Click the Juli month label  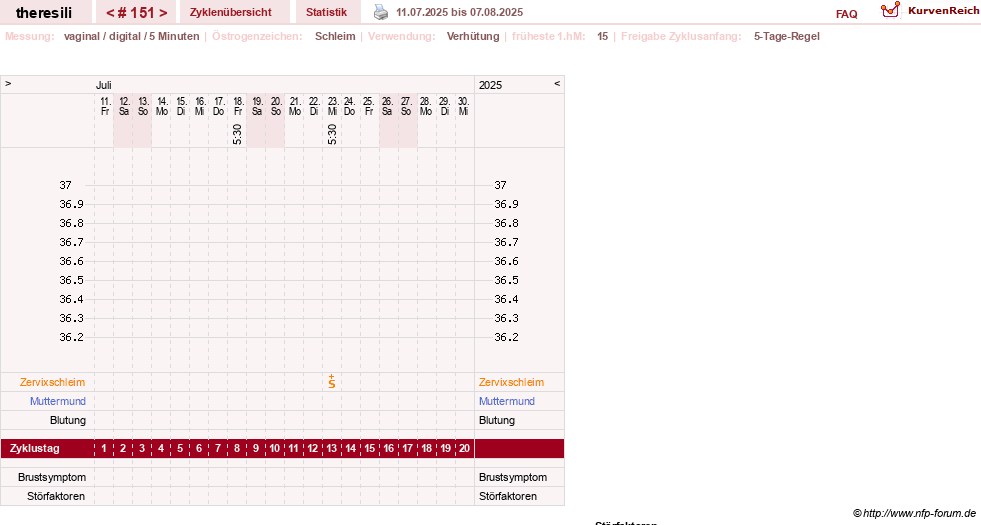(104, 85)
